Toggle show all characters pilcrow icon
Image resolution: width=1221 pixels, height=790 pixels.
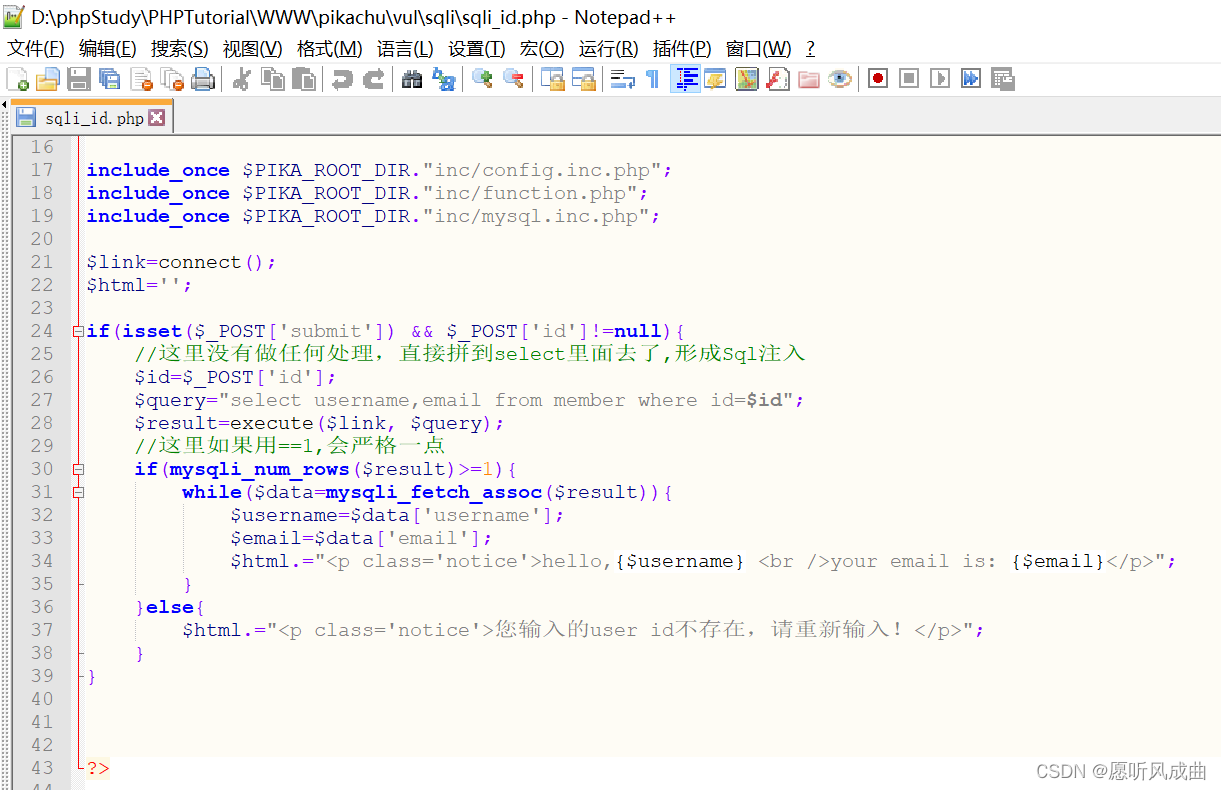[653, 79]
